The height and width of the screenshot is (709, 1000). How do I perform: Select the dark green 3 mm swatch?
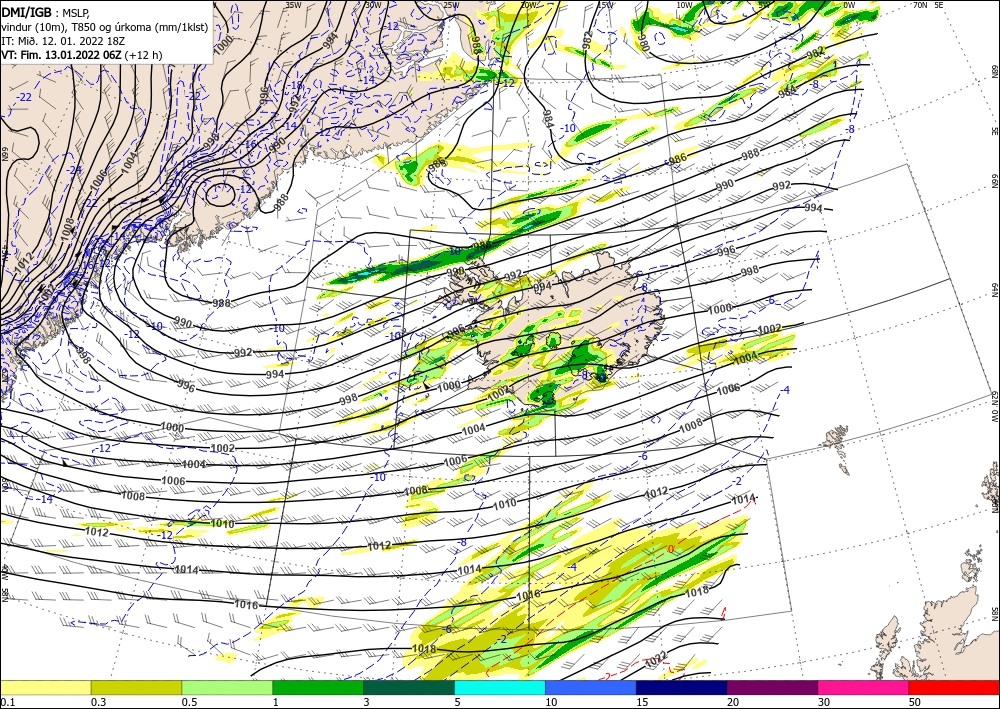409,688
